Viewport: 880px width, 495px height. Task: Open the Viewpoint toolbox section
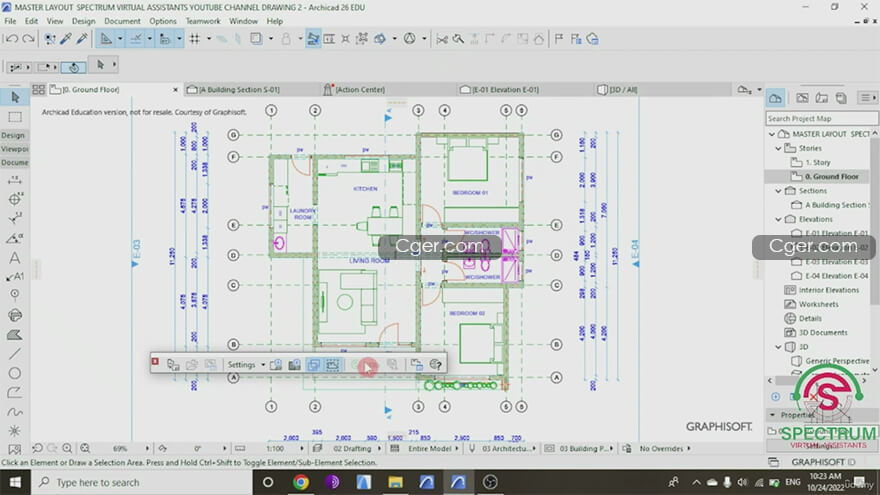pyautogui.click(x=14, y=149)
